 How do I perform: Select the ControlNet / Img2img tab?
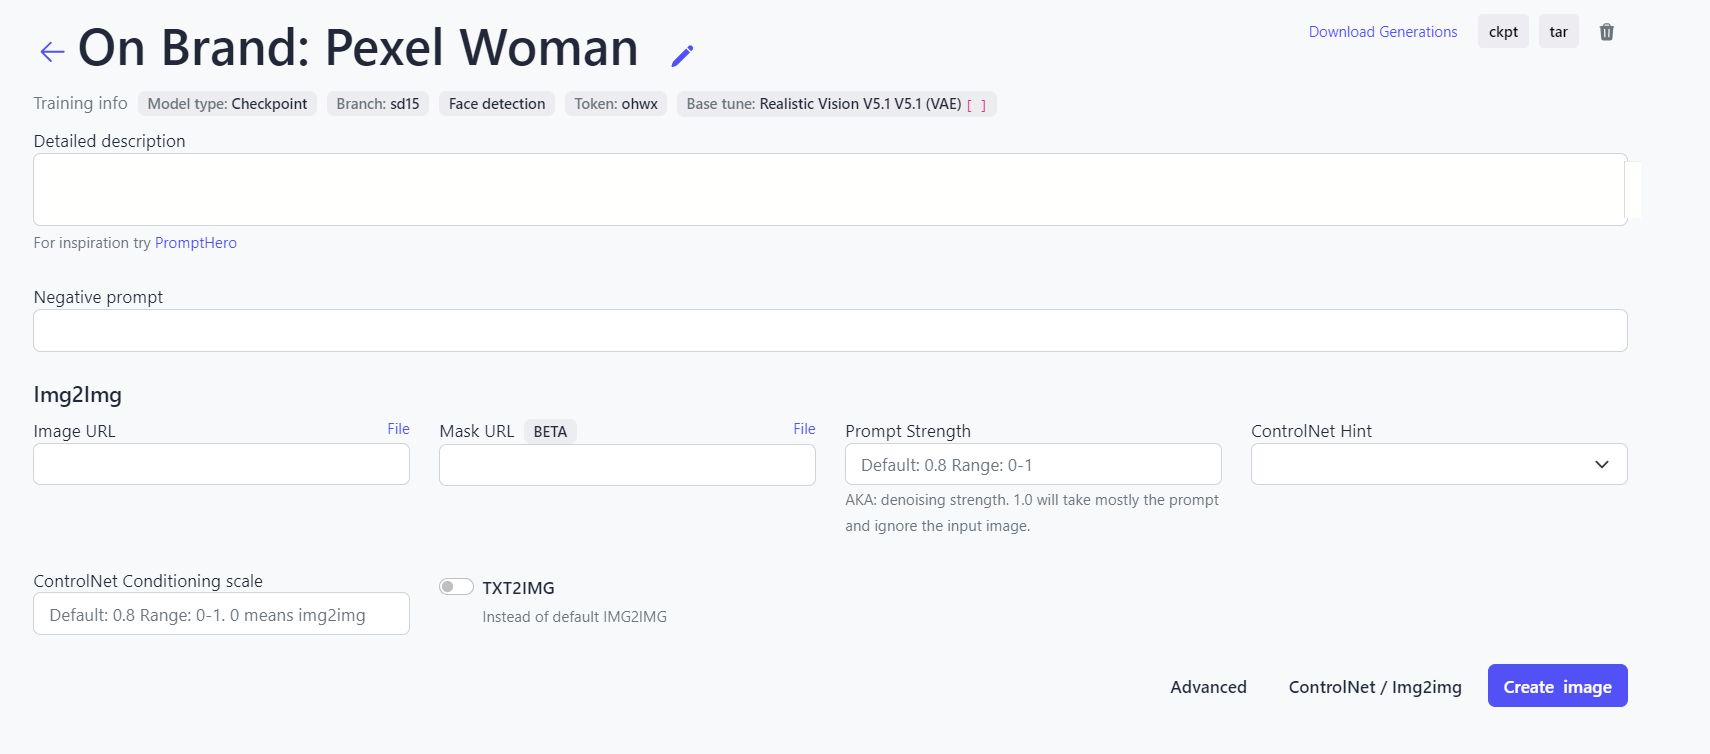(1374, 687)
